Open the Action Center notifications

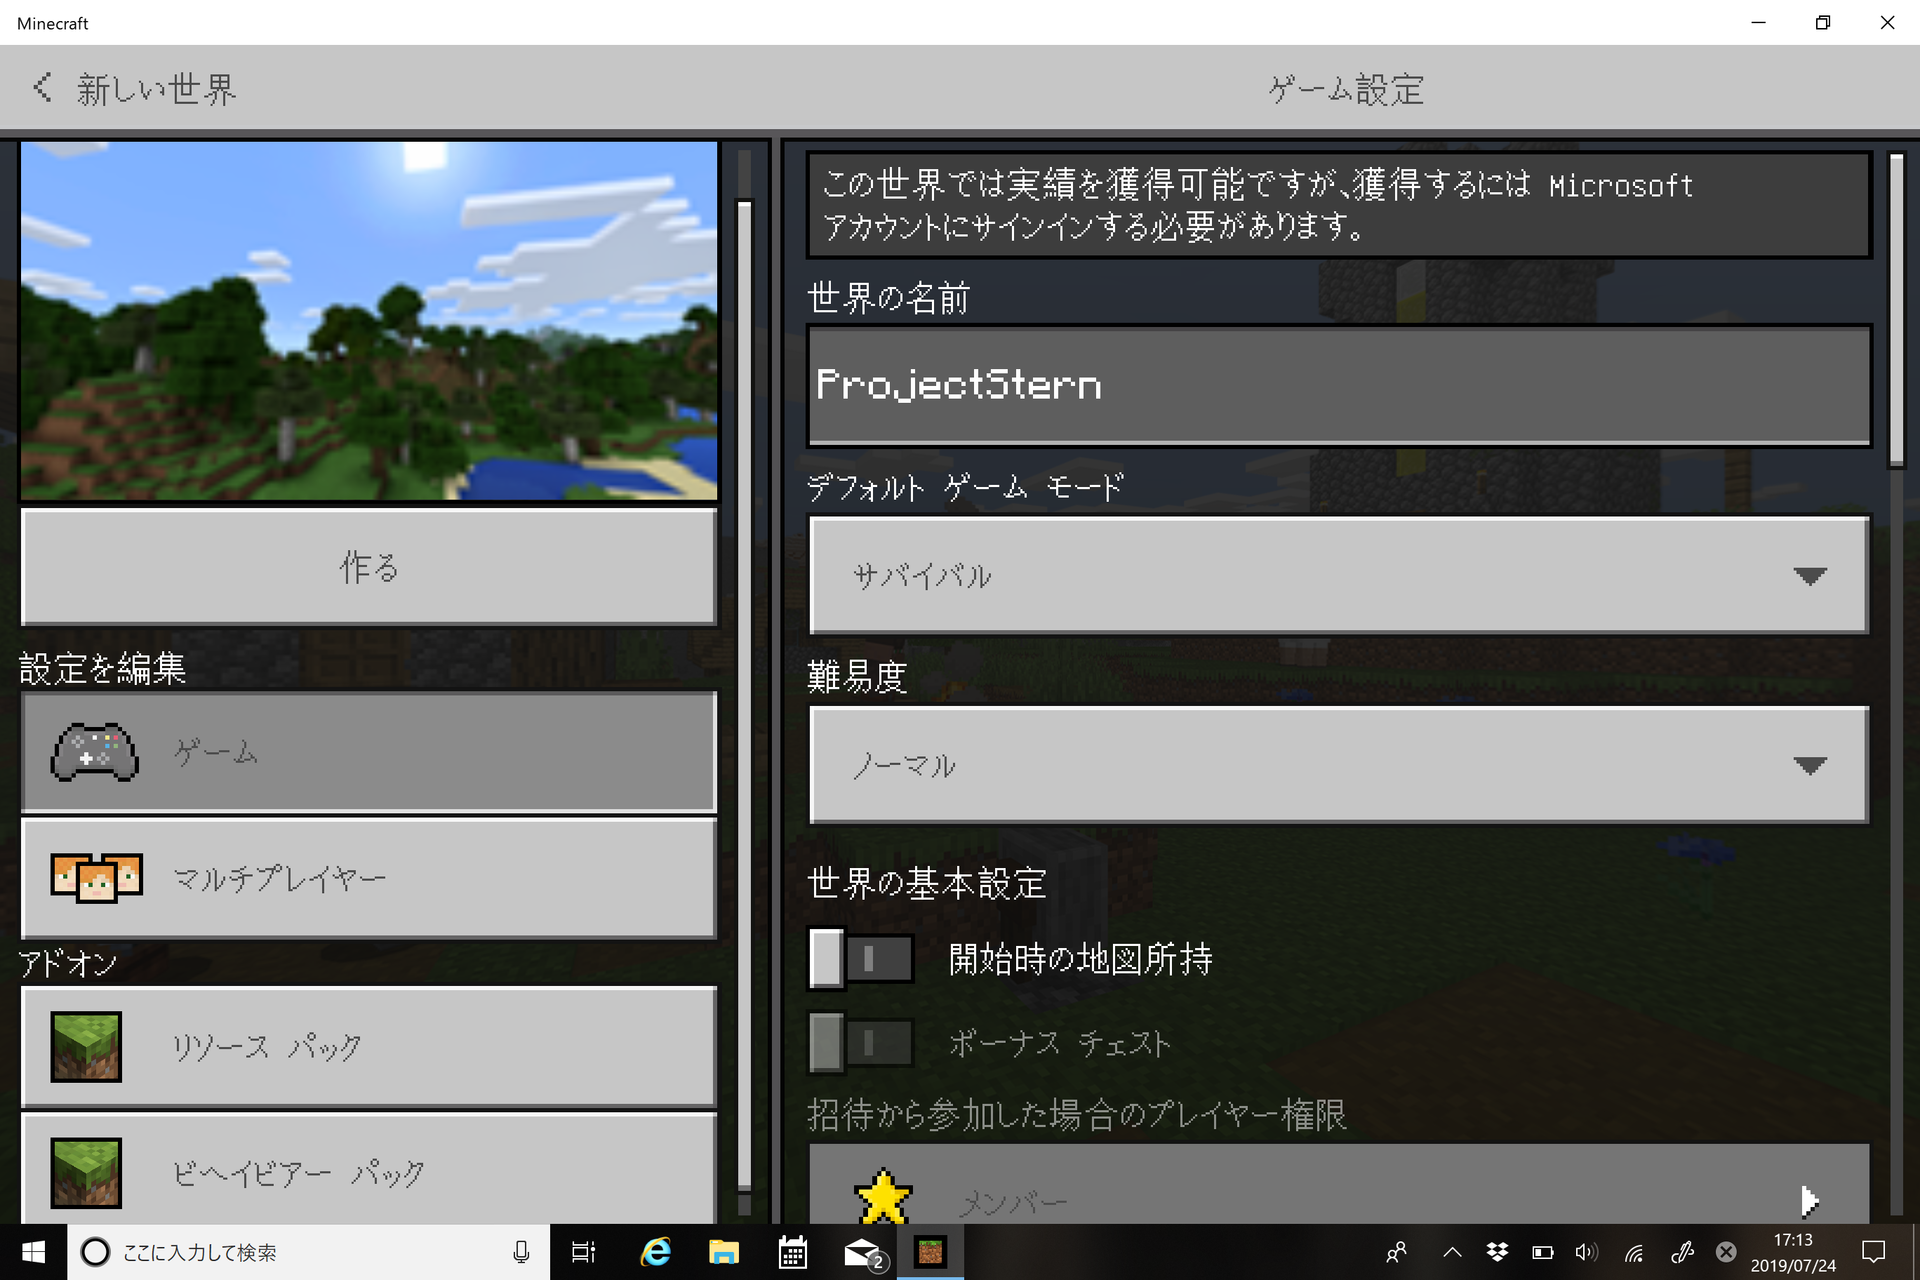[x=1873, y=1252]
